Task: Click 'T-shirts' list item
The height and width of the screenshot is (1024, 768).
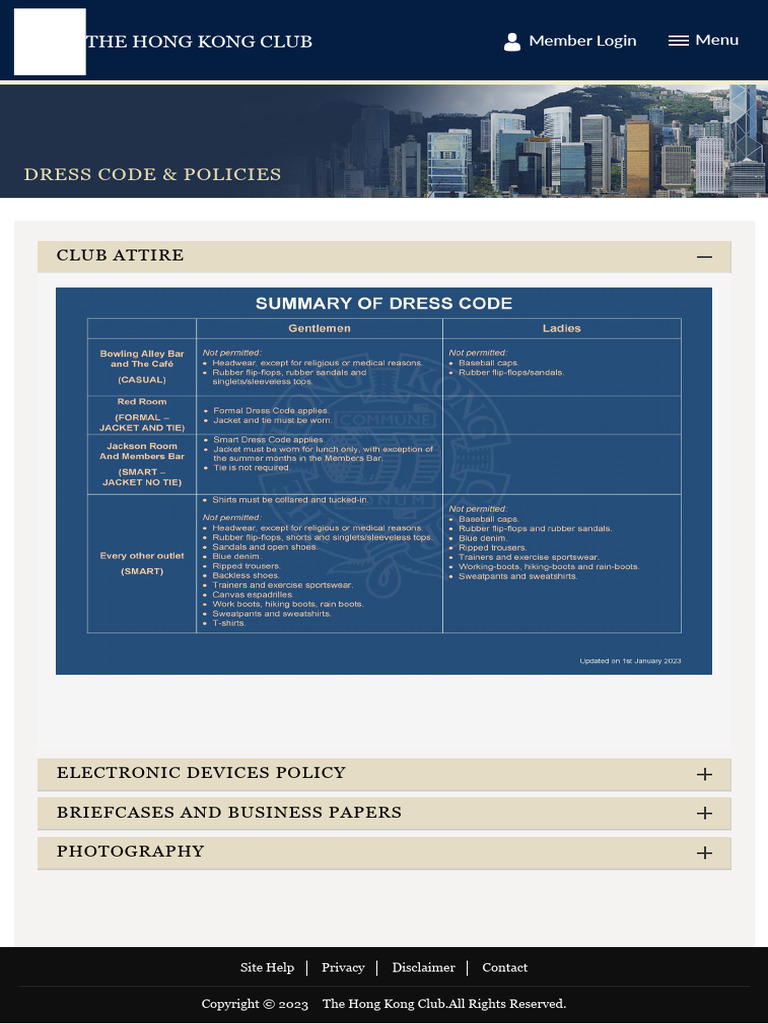Action: pyautogui.click(x=229, y=623)
